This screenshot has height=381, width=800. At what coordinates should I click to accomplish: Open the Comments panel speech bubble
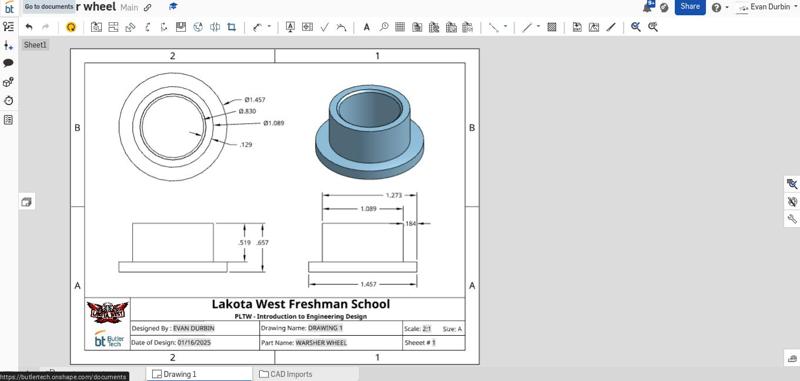(8, 63)
